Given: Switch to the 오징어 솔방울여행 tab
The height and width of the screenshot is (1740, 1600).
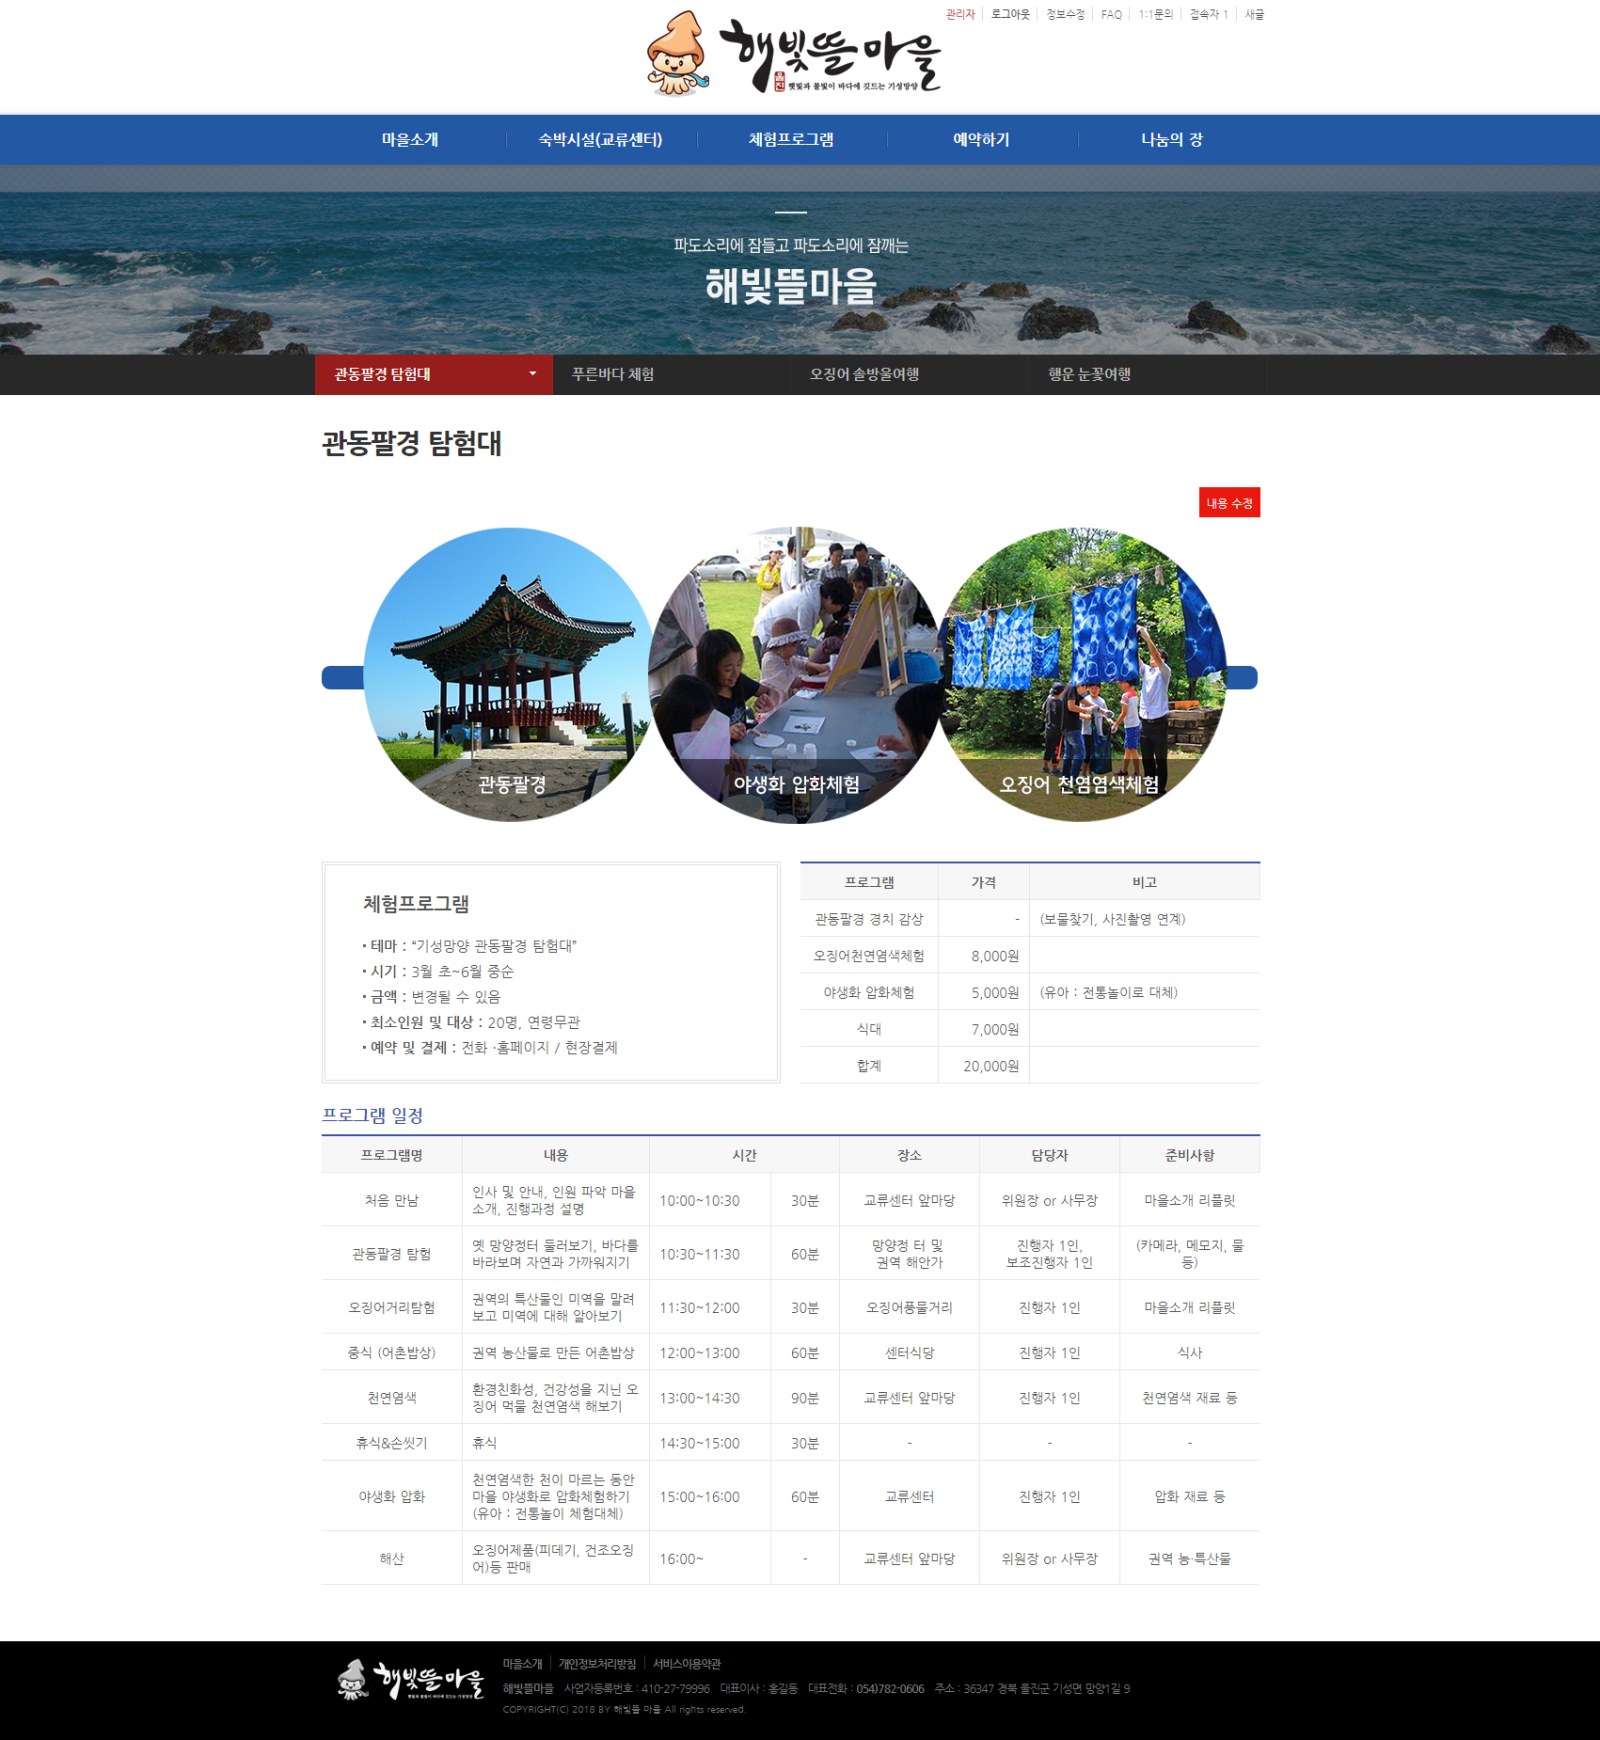Looking at the screenshot, I should click(x=866, y=375).
